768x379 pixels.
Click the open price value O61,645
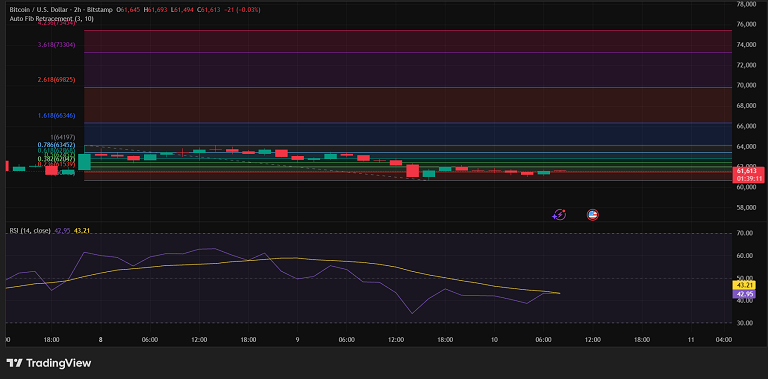tap(127, 10)
